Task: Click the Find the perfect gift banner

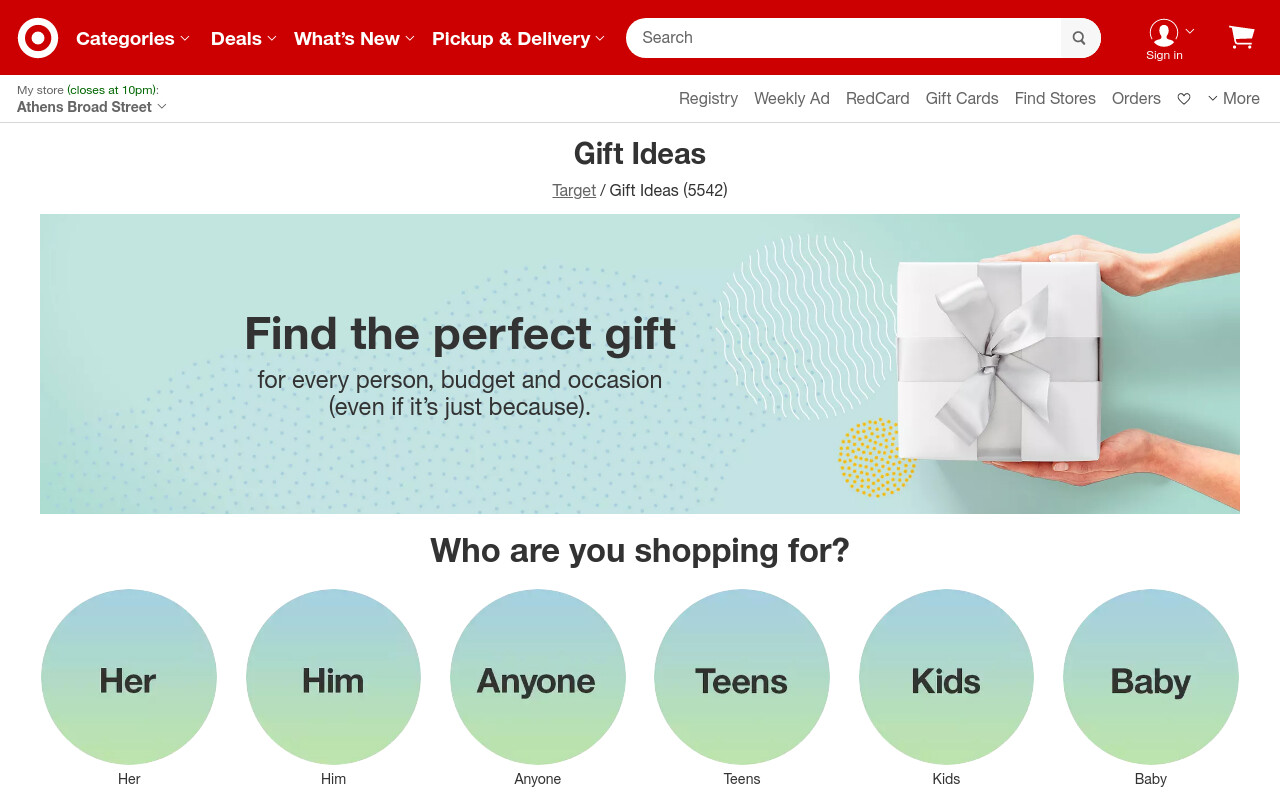Action: click(640, 364)
